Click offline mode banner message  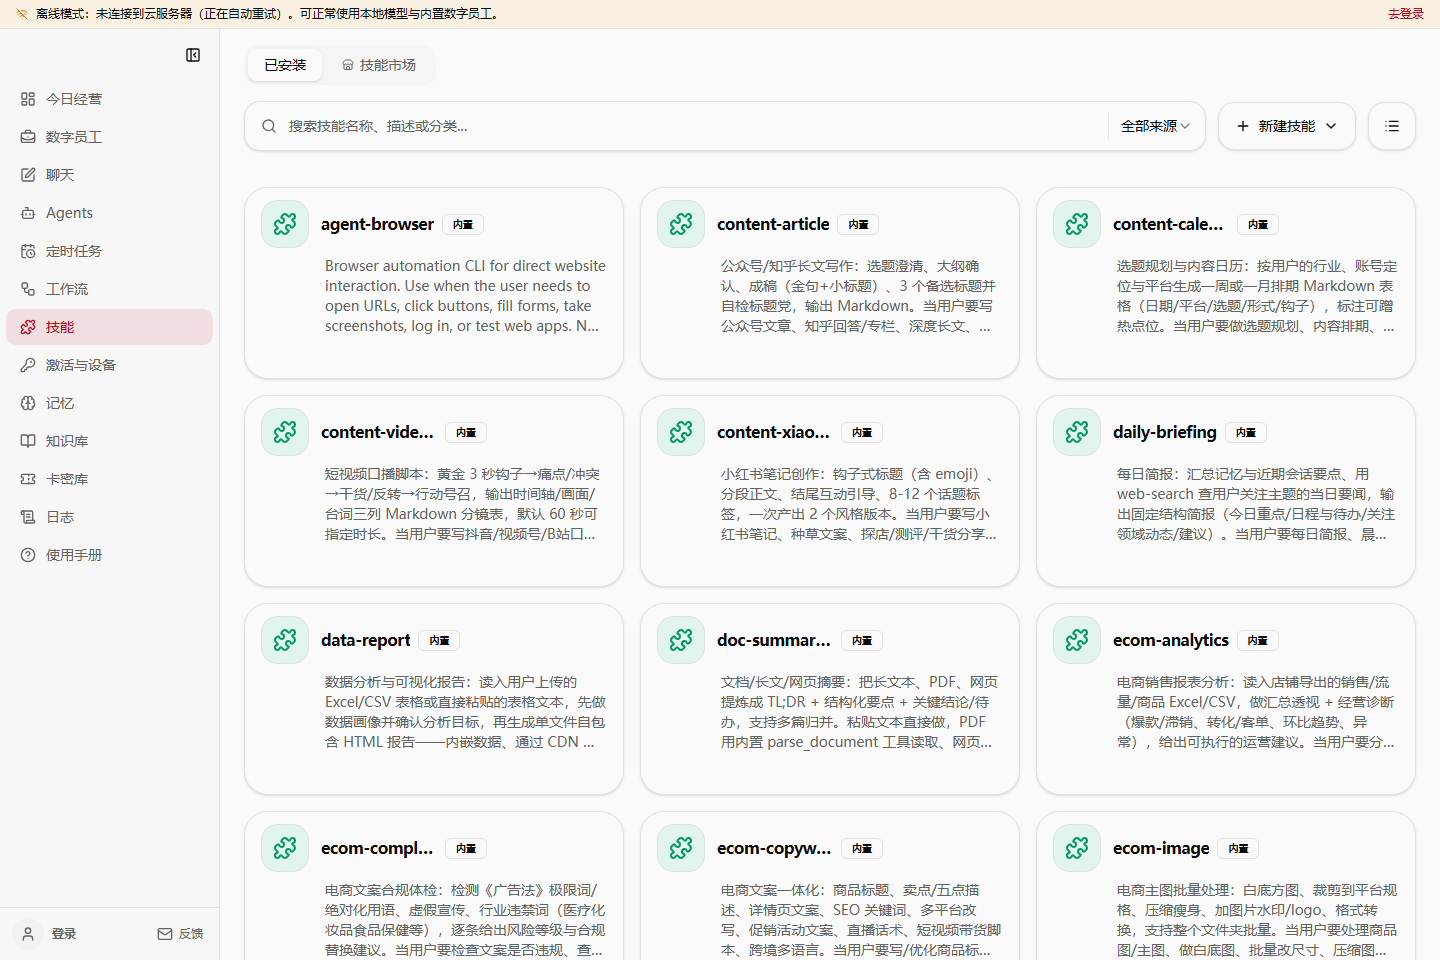(x=267, y=14)
